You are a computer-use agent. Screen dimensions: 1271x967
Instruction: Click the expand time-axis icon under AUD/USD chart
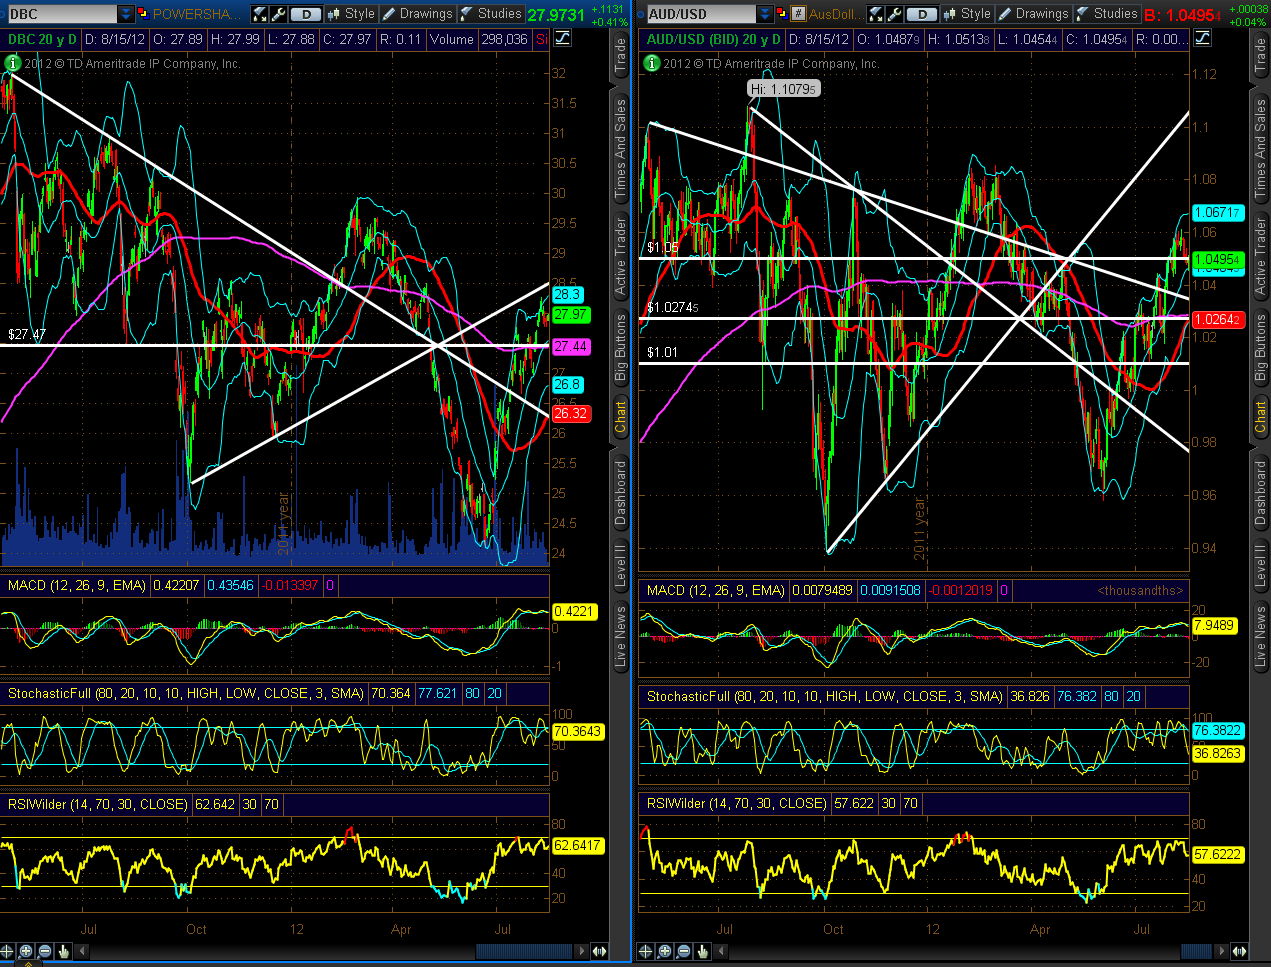coord(1239,951)
